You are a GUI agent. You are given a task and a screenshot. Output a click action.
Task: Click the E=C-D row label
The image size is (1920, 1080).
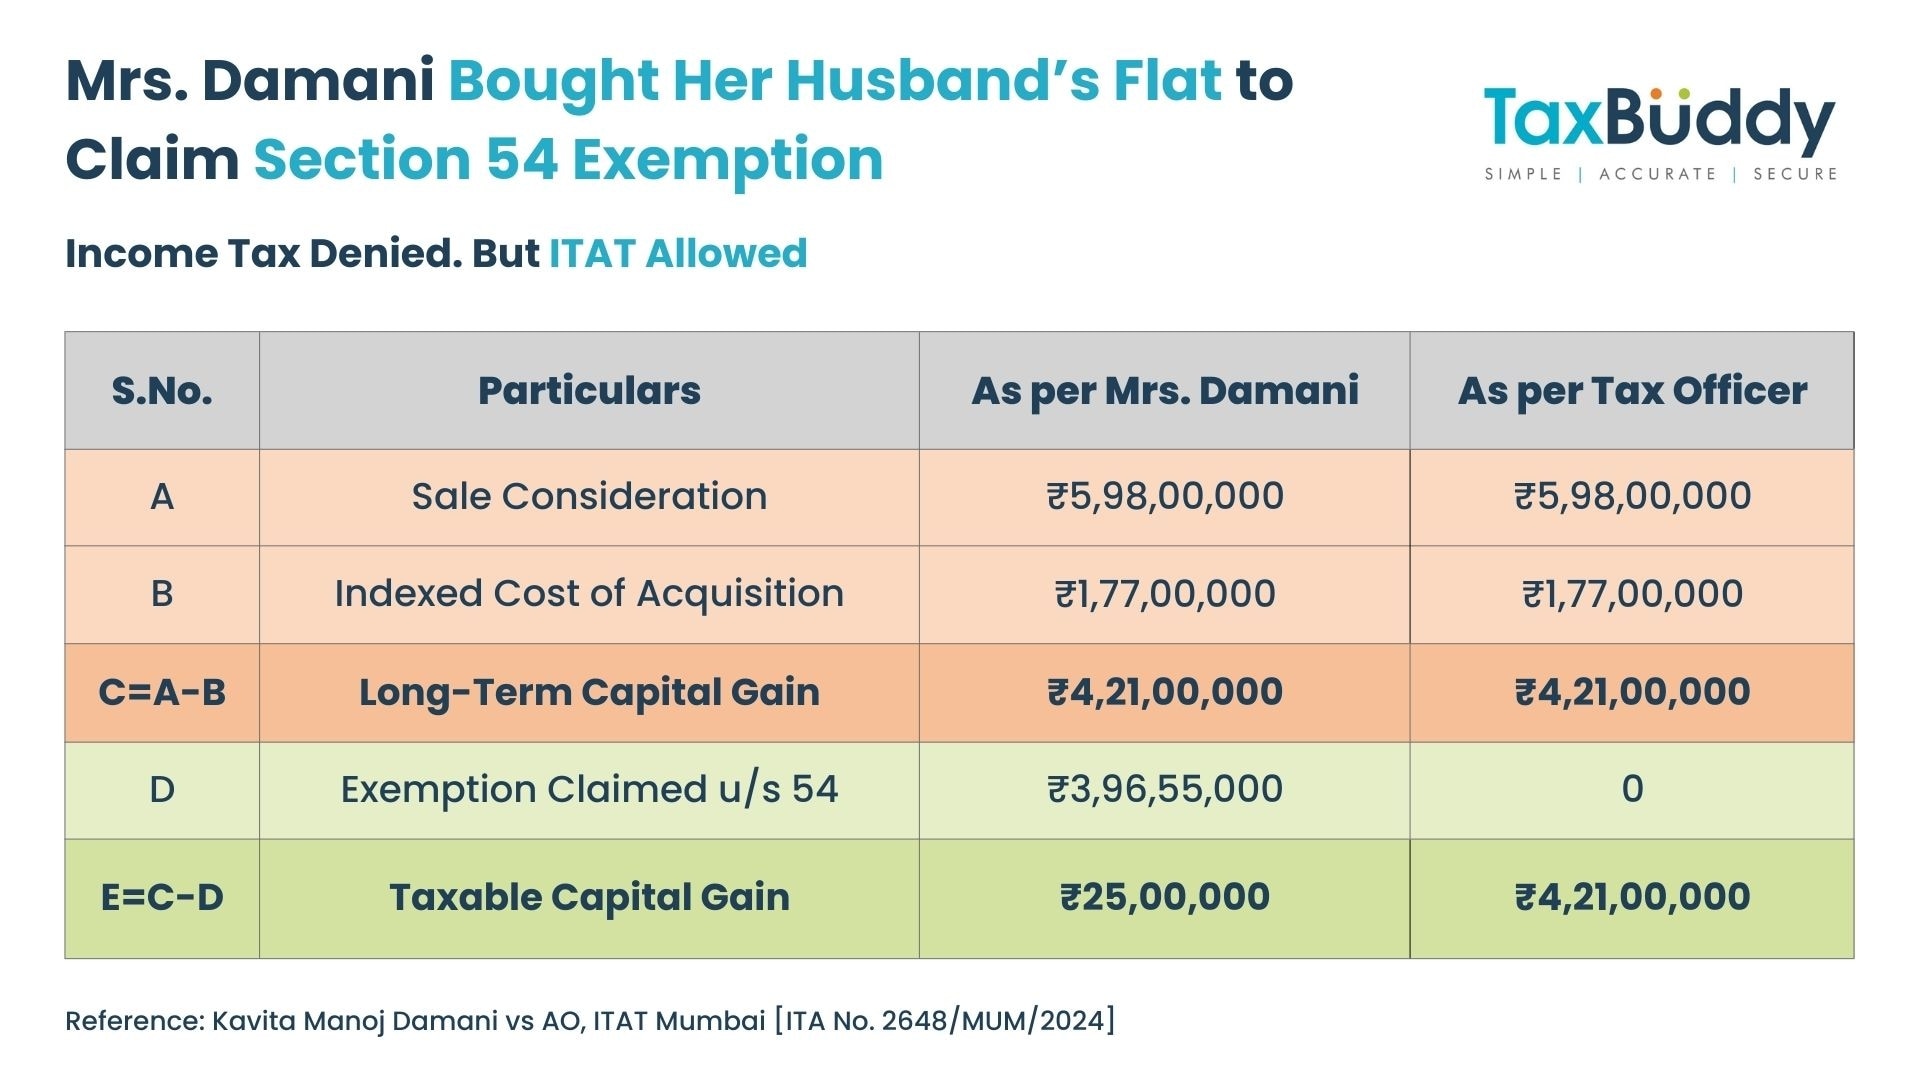click(162, 897)
